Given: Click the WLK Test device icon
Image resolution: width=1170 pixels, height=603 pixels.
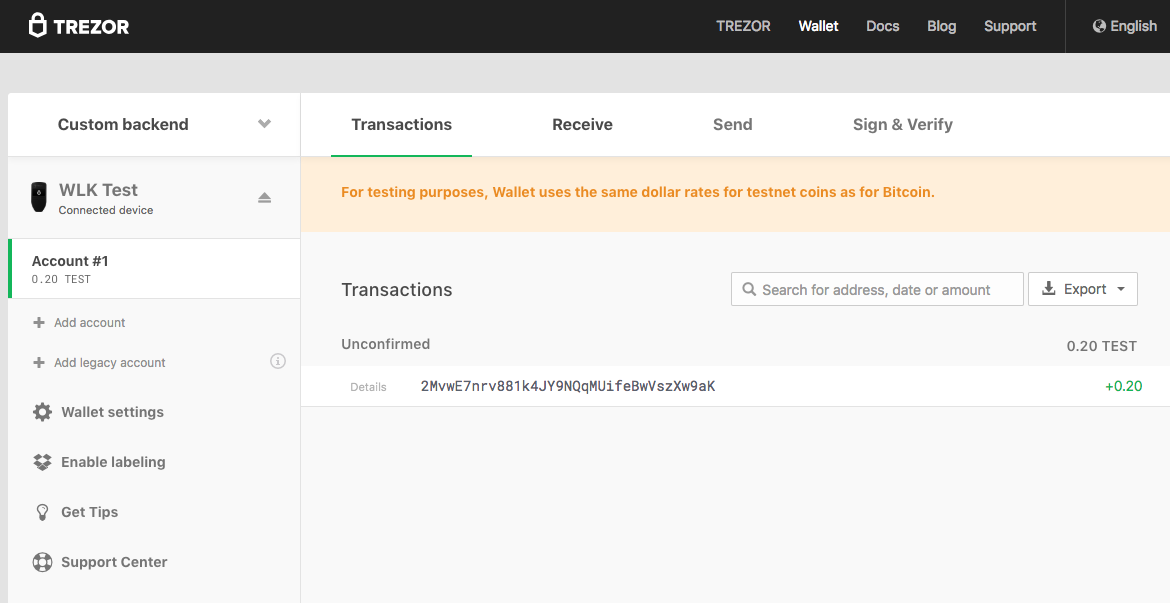Looking at the screenshot, I should click(x=39, y=198).
